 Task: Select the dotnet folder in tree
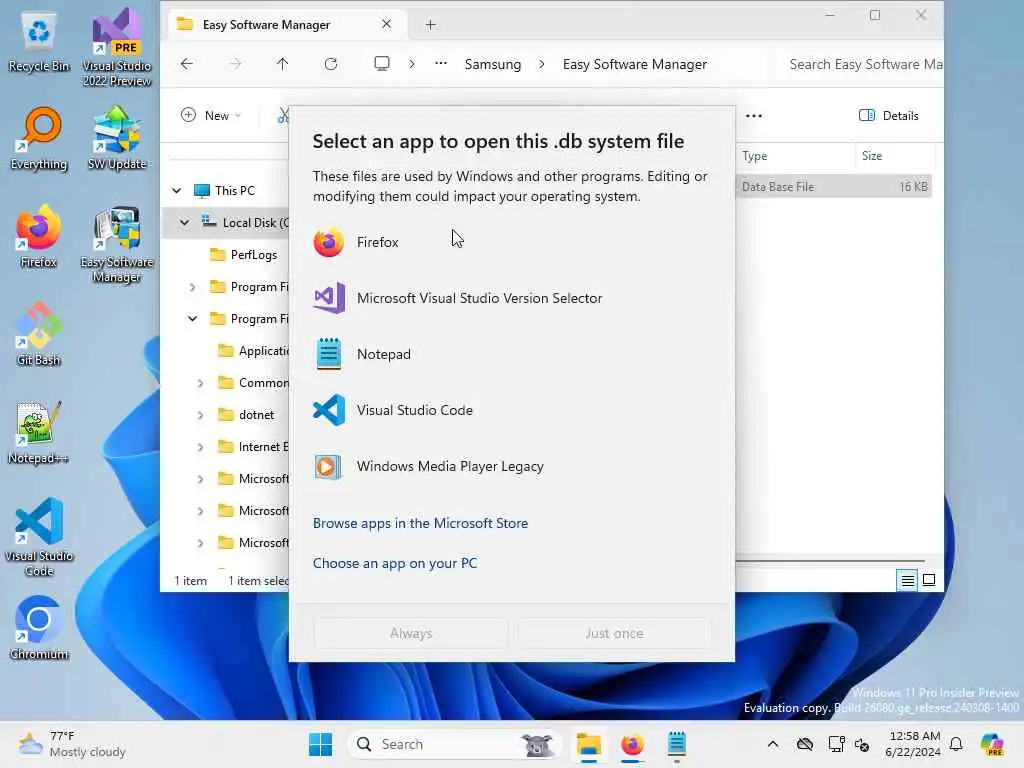point(256,415)
